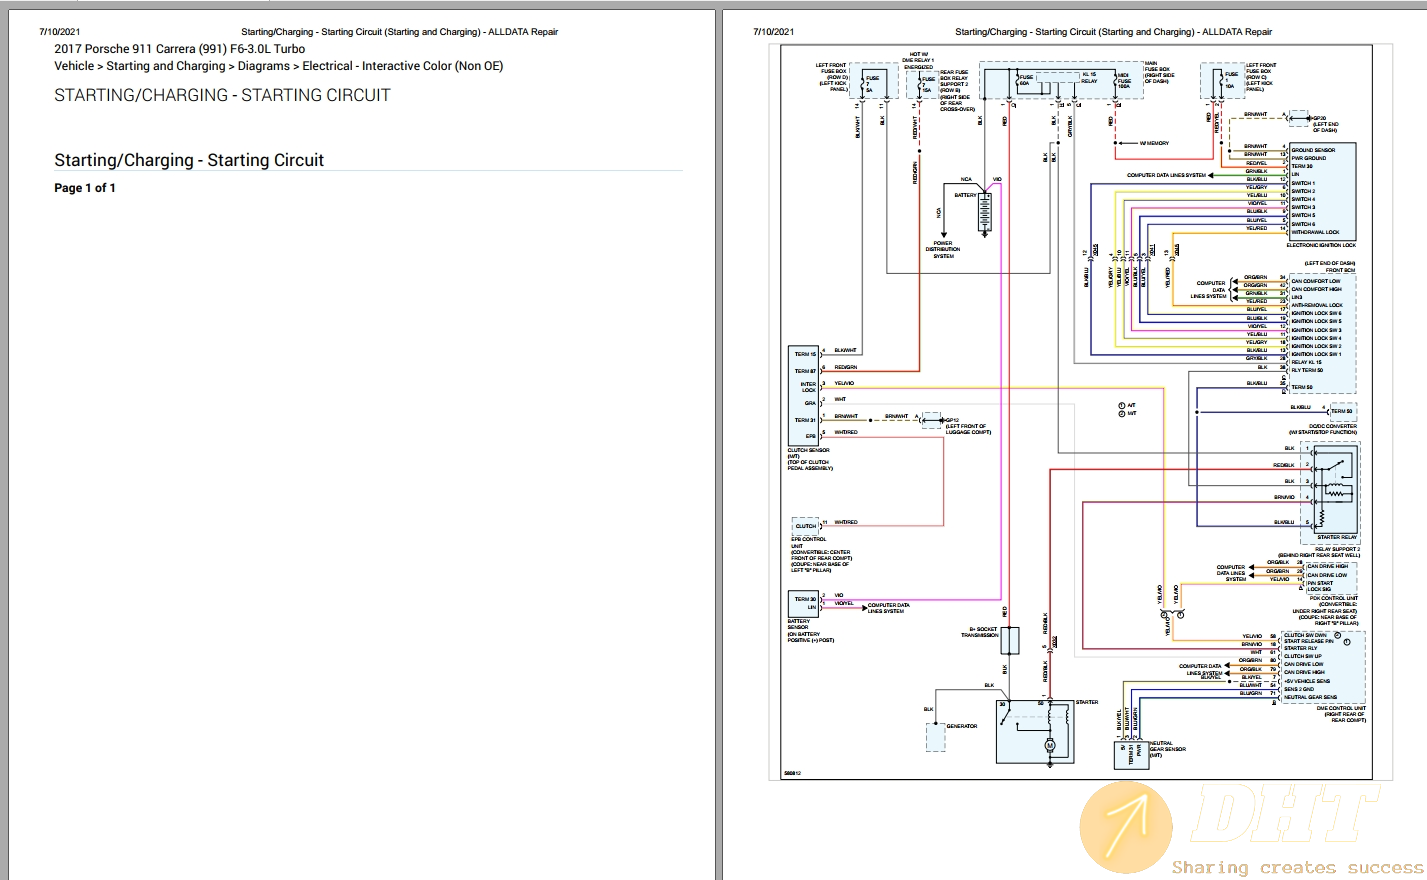Click the '+5V VEHICLE SENS' pin label
This screenshot has width=1427, height=880.
(1307, 681)
